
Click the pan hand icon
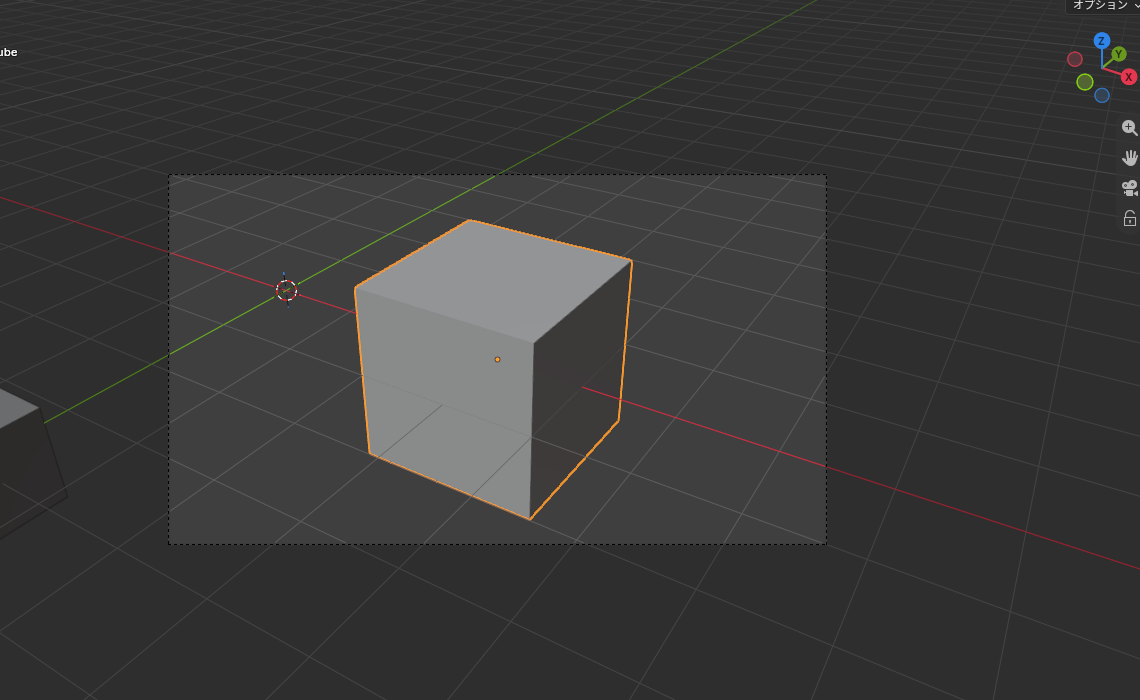[x=1129, y=158]
